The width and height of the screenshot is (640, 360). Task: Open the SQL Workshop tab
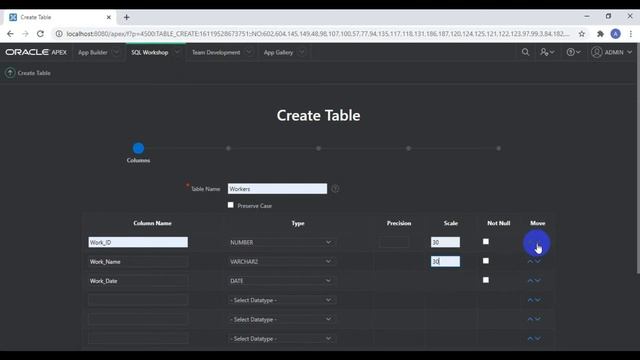[x=150, y=52]
